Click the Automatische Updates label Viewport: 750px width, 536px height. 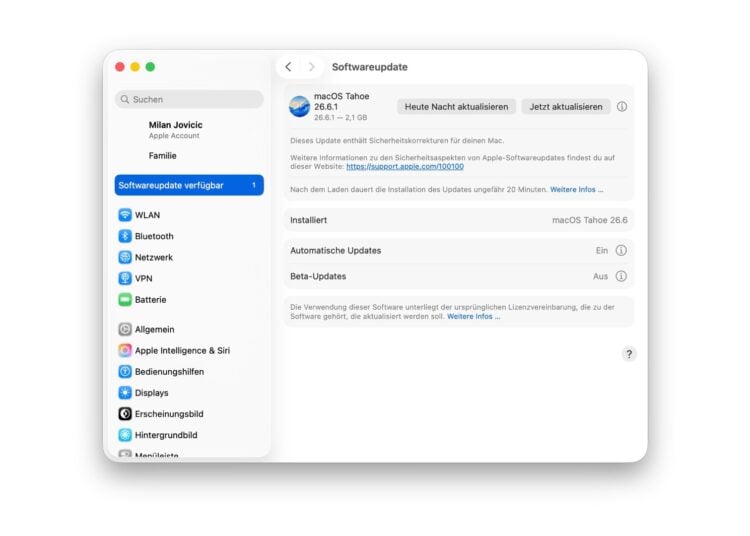point(335,251)
